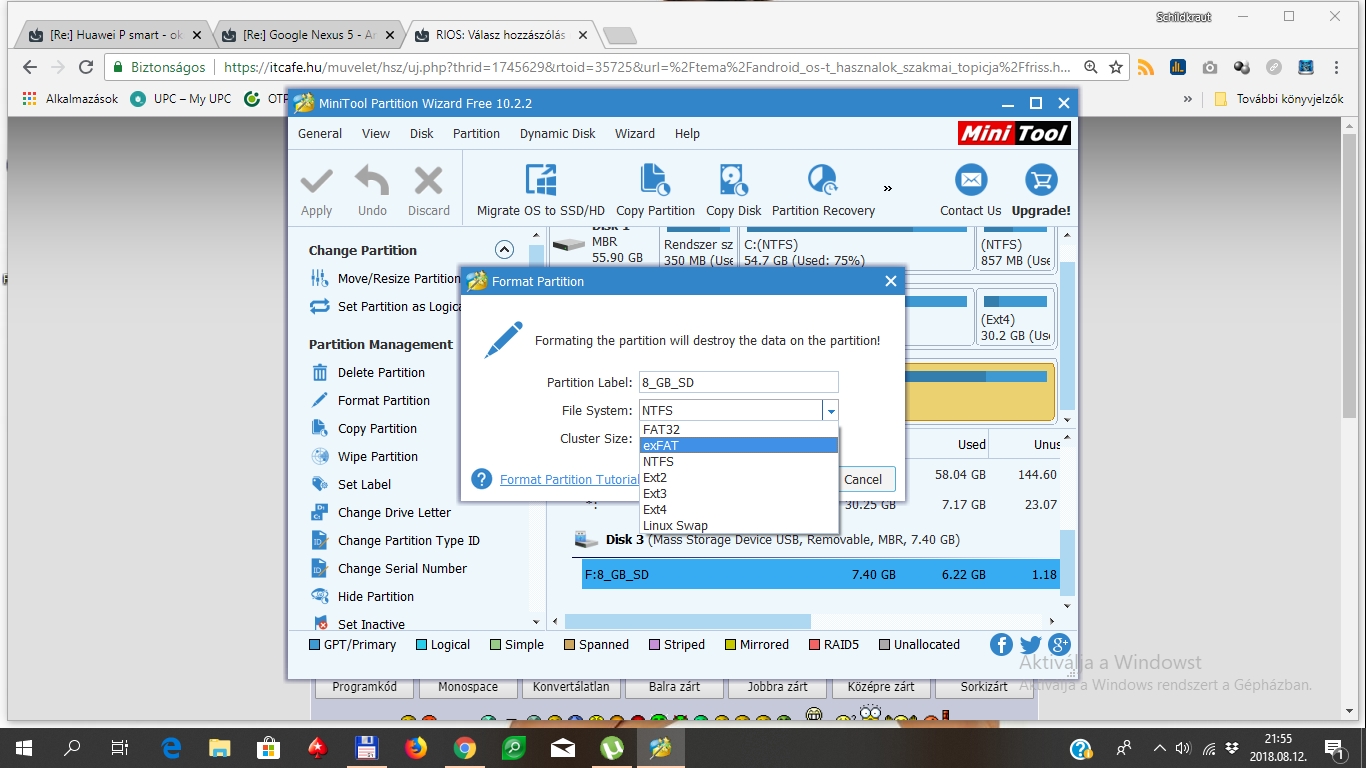The width and height of the screenshot is (1366, 768).
Task: Open Windows Start menu
Action: point(24,747)
